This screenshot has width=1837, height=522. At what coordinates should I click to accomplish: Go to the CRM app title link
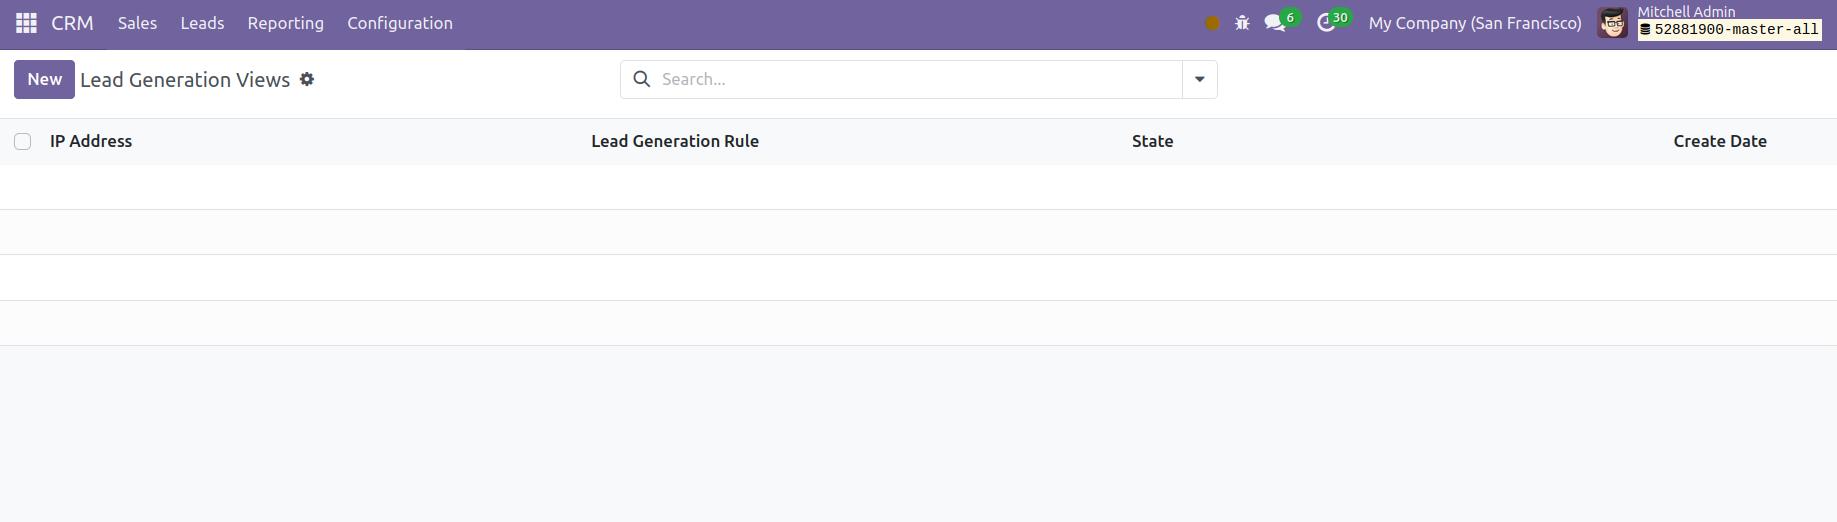pyautogui.click(x=72, y=23)
